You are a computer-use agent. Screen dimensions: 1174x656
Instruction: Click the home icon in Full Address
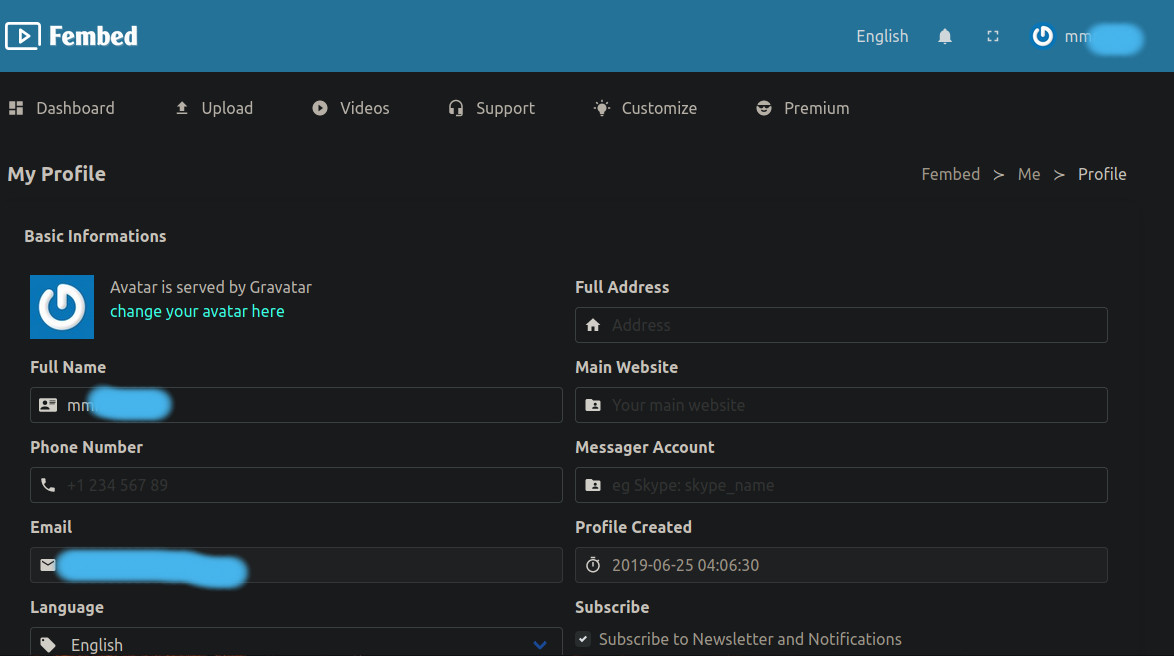[593, 325]
